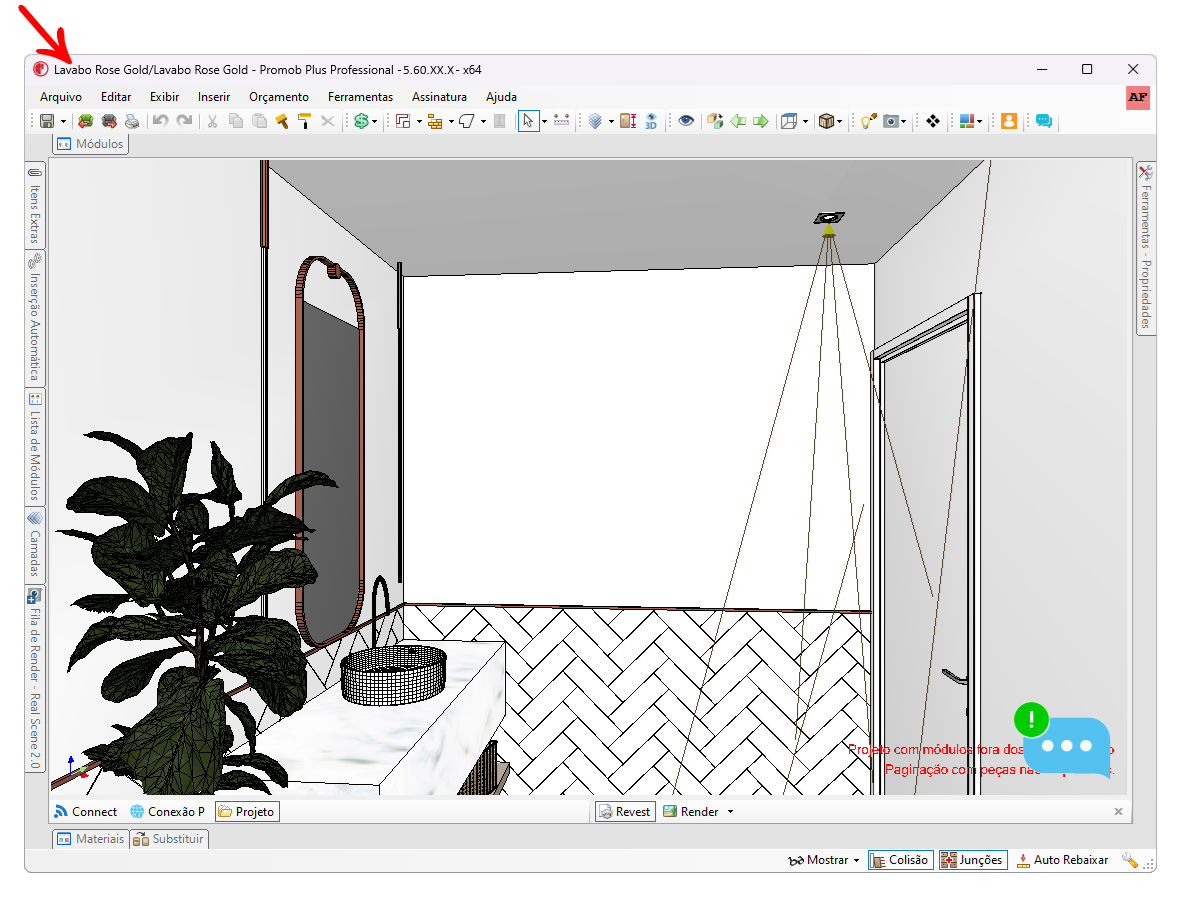Expand the dollar budget dropdown arrow

375,121
